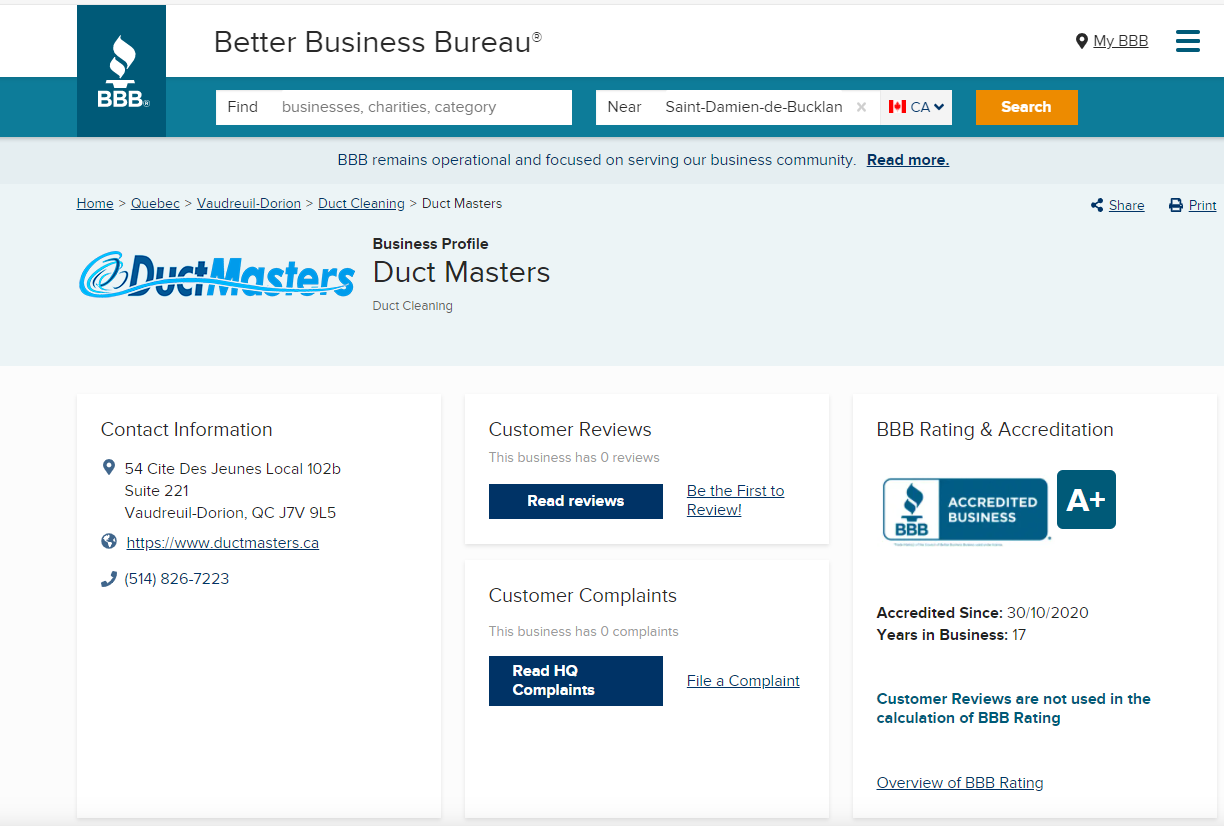Open the Vaudreuil-Dorion breadcrumb
1224x826 pixels.
[249, 203]
